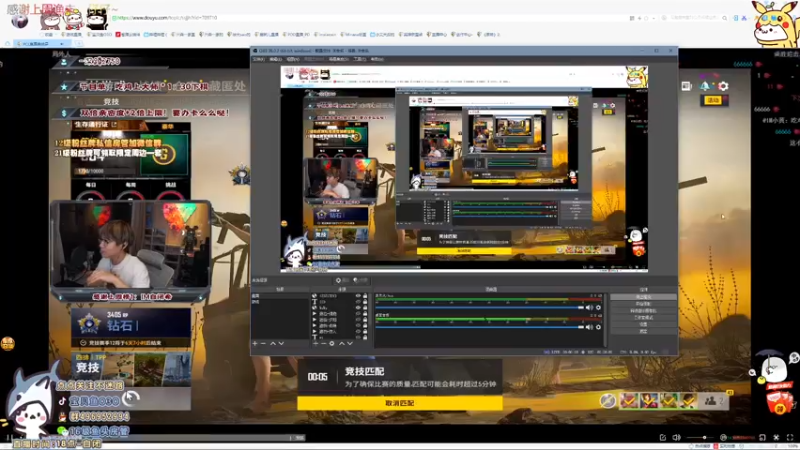Toggle lock of third source row
Image resolution: width=800 pixels, height=450 pixels.
(x=365, y=308)
